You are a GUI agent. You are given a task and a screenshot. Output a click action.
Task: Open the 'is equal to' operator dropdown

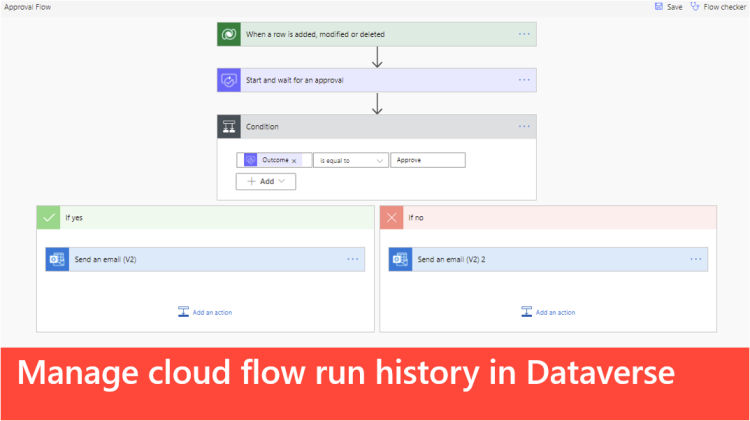(350, 160)
